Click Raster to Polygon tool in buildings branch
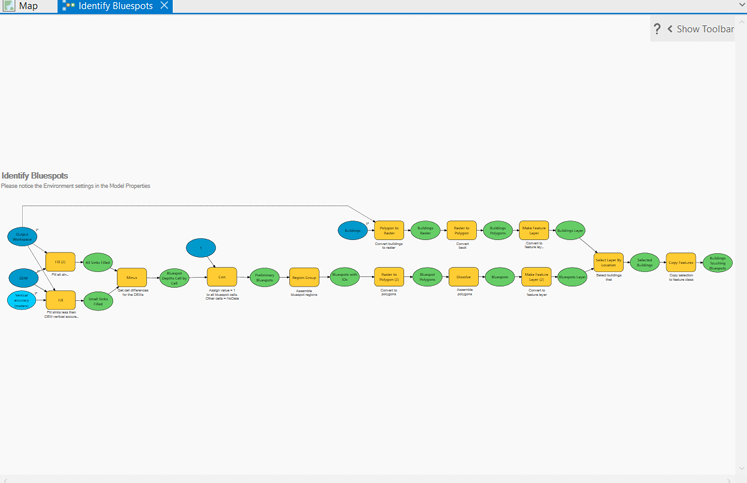This screenshot has width=747, height=483. [x=462, y=230]
